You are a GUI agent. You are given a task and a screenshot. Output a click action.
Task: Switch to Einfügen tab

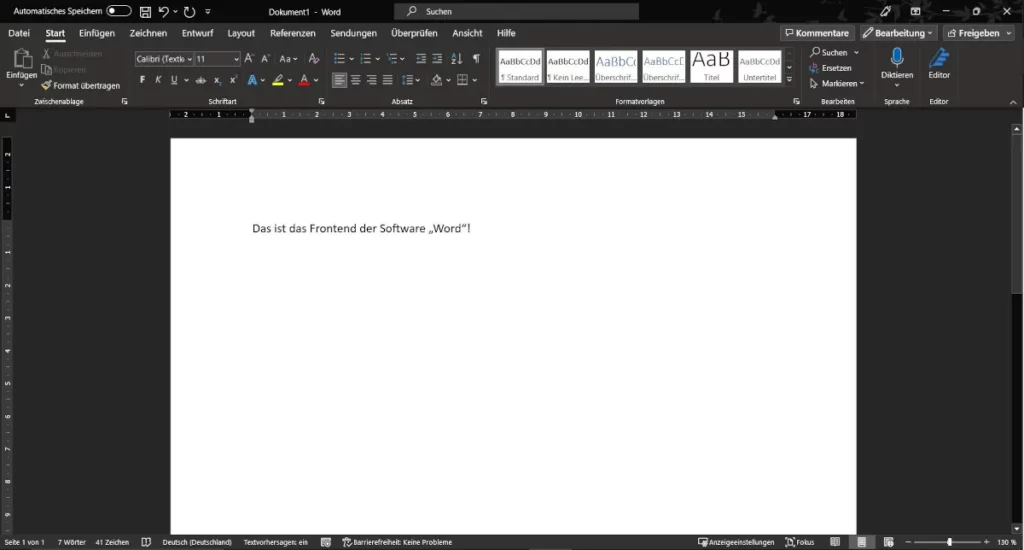pos(97,33)
